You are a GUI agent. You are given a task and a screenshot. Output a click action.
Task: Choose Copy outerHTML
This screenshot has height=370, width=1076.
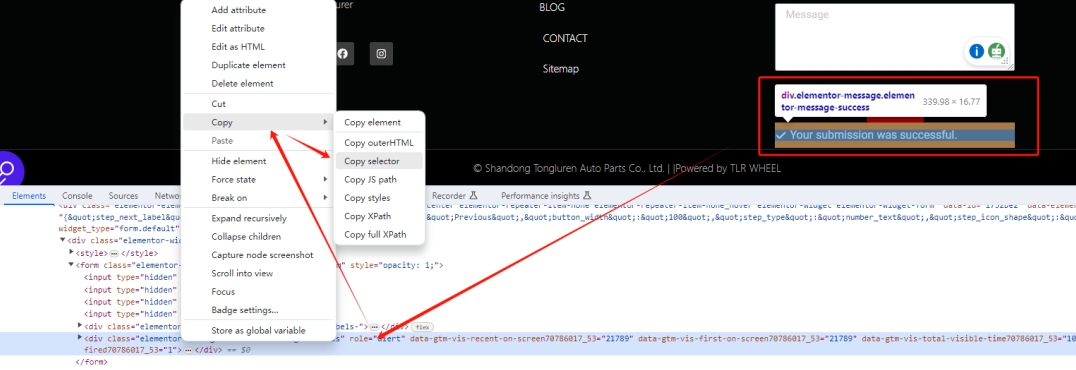tap(379, 143)
